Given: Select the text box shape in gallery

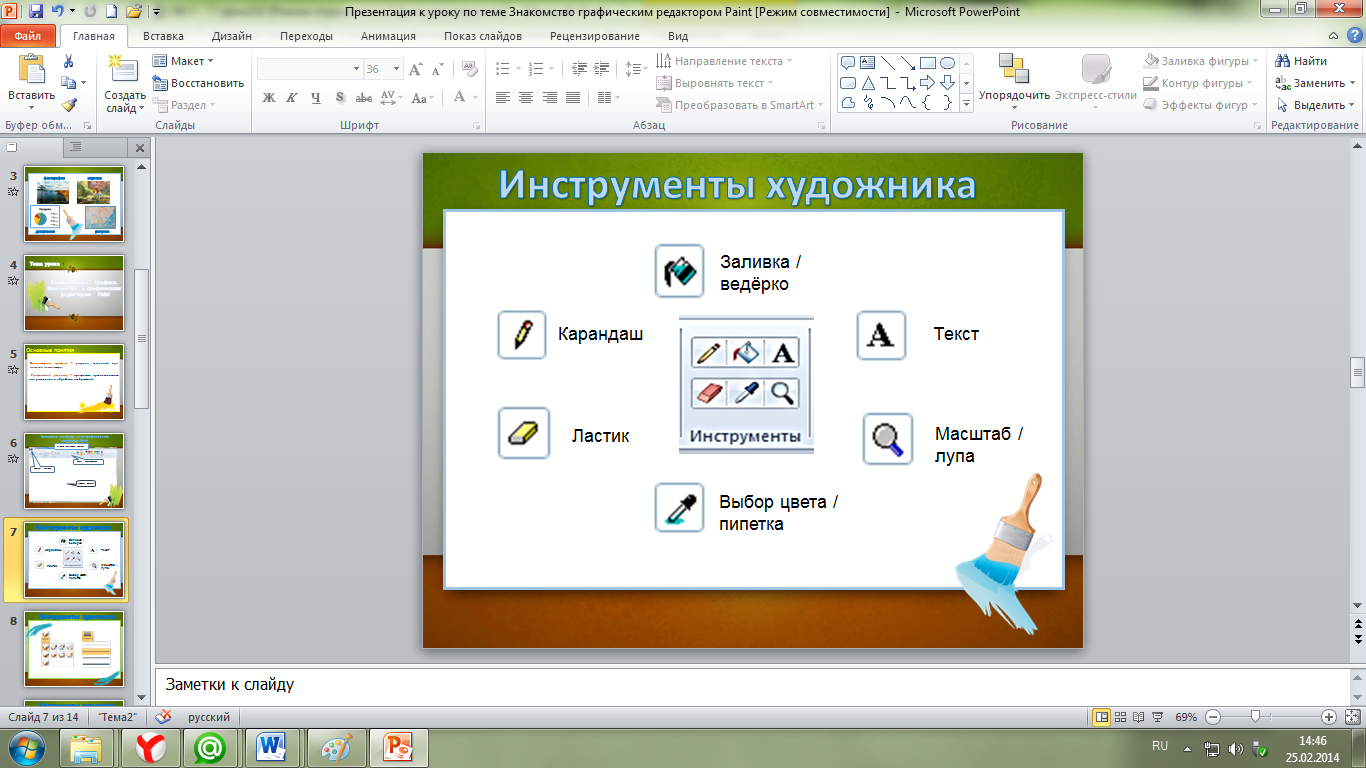Looking at the screenshot, I should click(868, 63).
